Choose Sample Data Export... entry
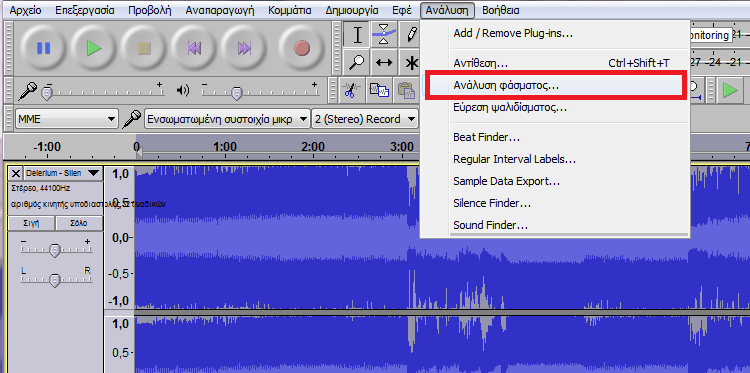This screenshot has height=373, width=750. pyautogui.click(x=555, y=181)
